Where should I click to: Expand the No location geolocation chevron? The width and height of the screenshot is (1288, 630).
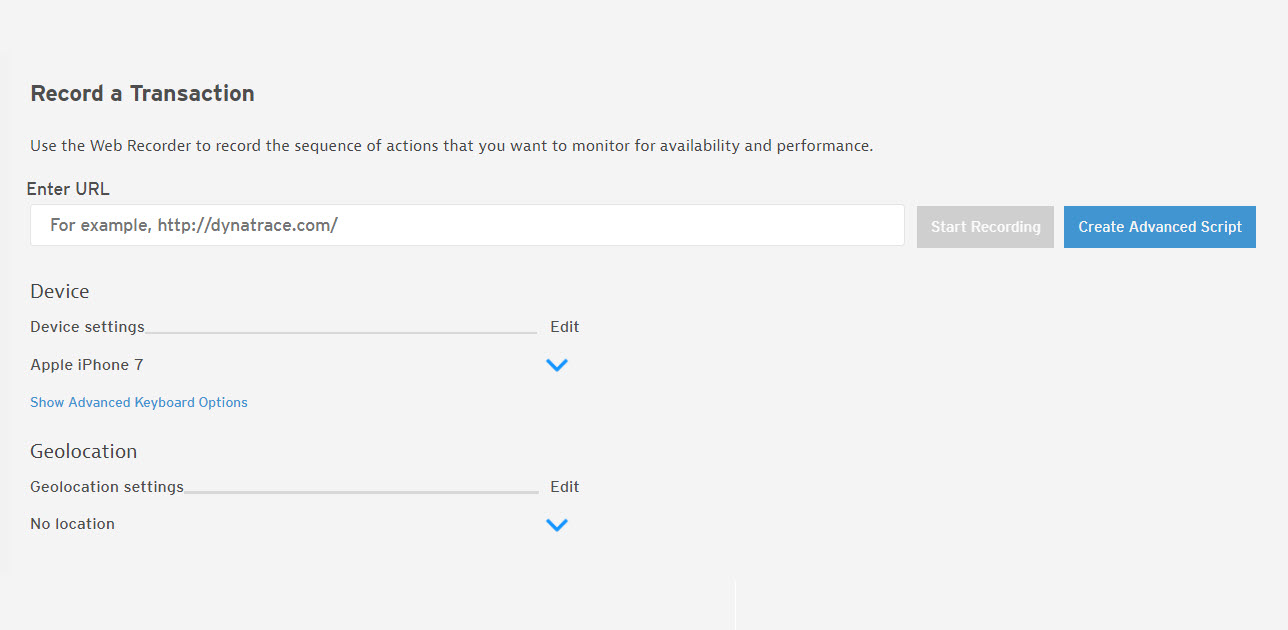[x=557, y=524]
